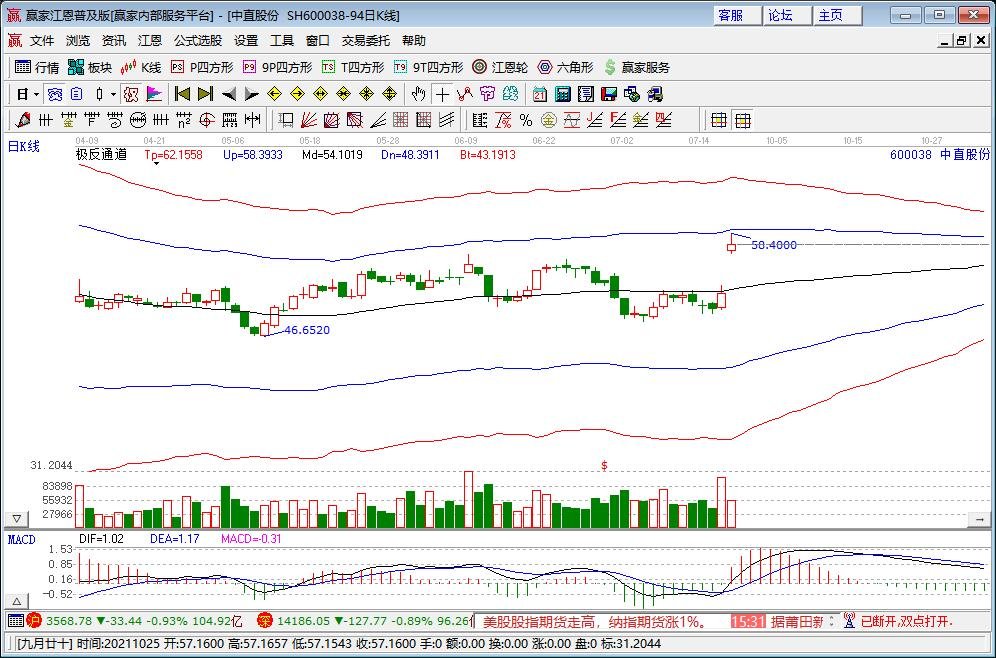Open the 窗口 menu

pos(318,41)
